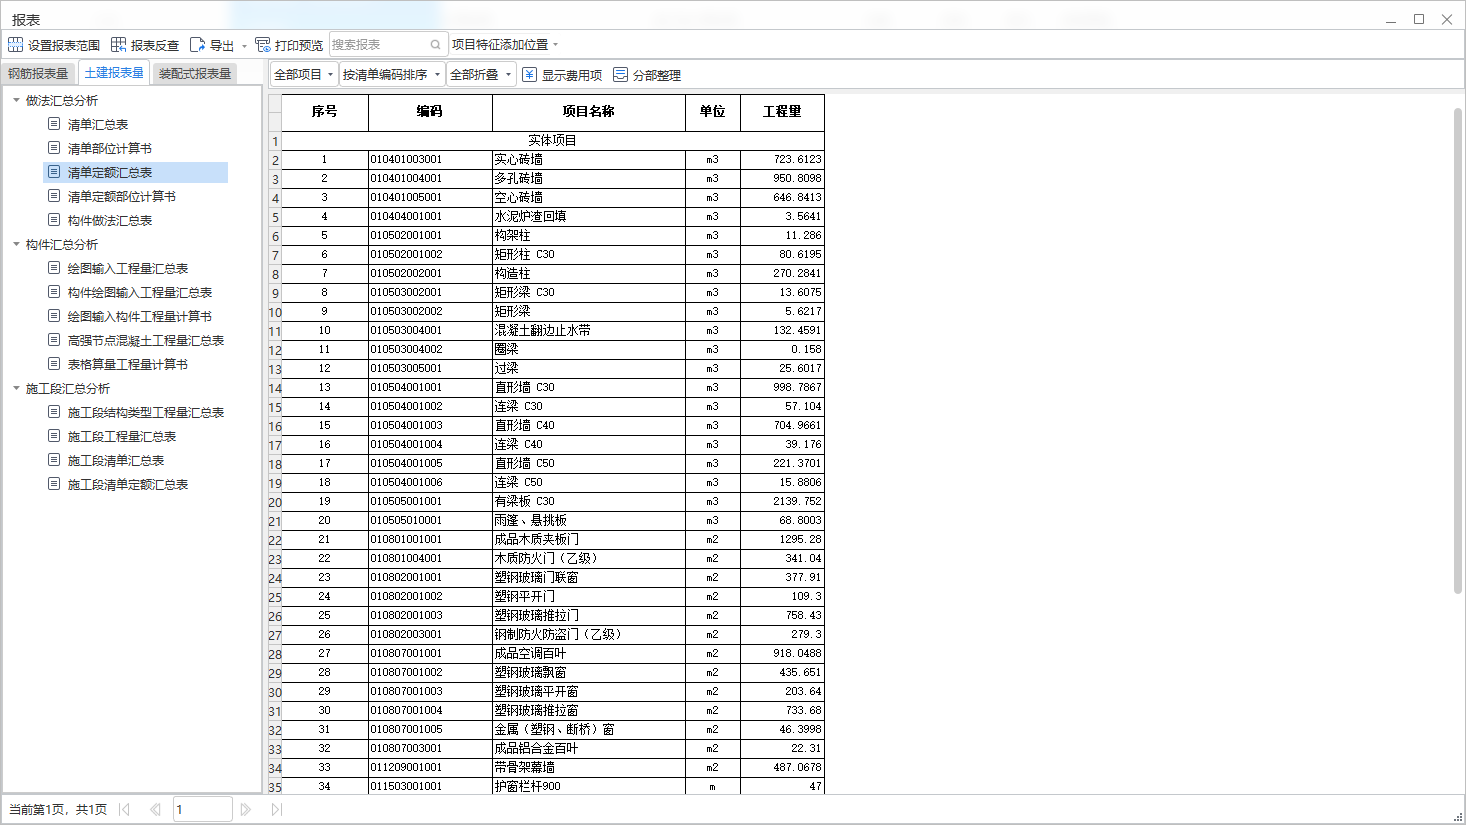Click the search magnifier icon
This screenshot has height=825, width=1466.
[436, 45]
